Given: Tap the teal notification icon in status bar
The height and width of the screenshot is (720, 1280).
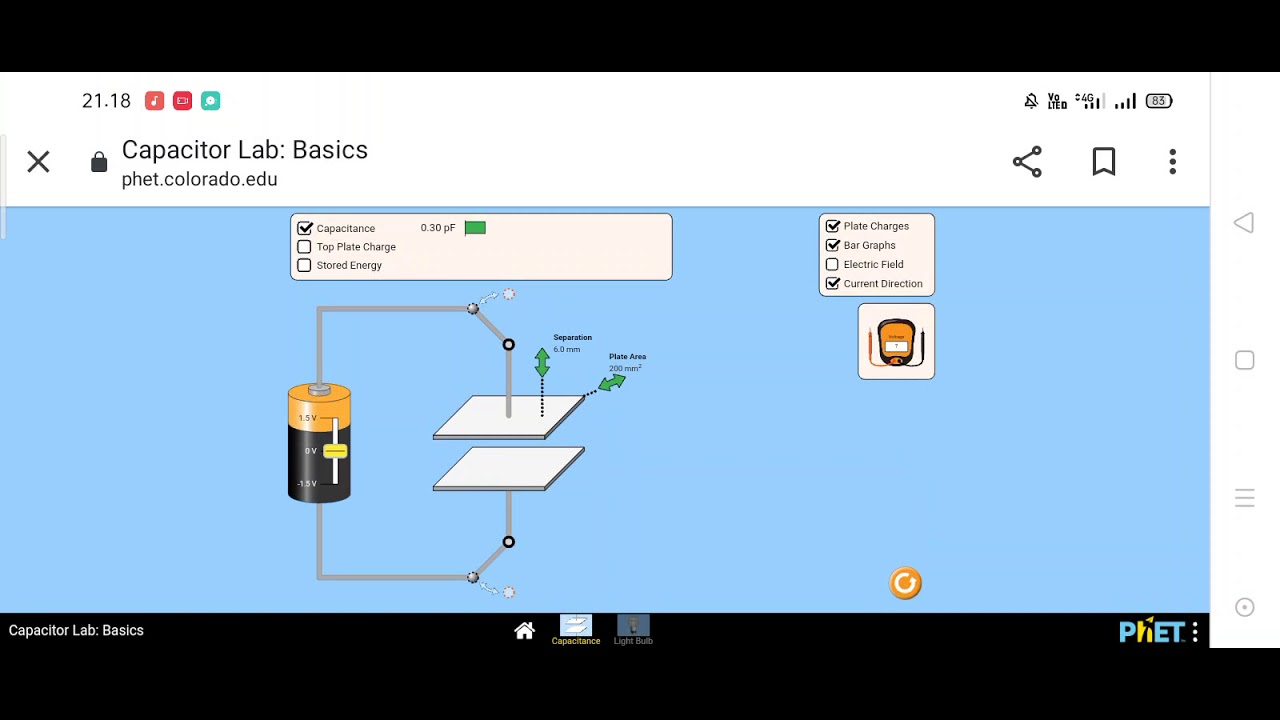Looking at the screenshot, I should tap(210, 101).
